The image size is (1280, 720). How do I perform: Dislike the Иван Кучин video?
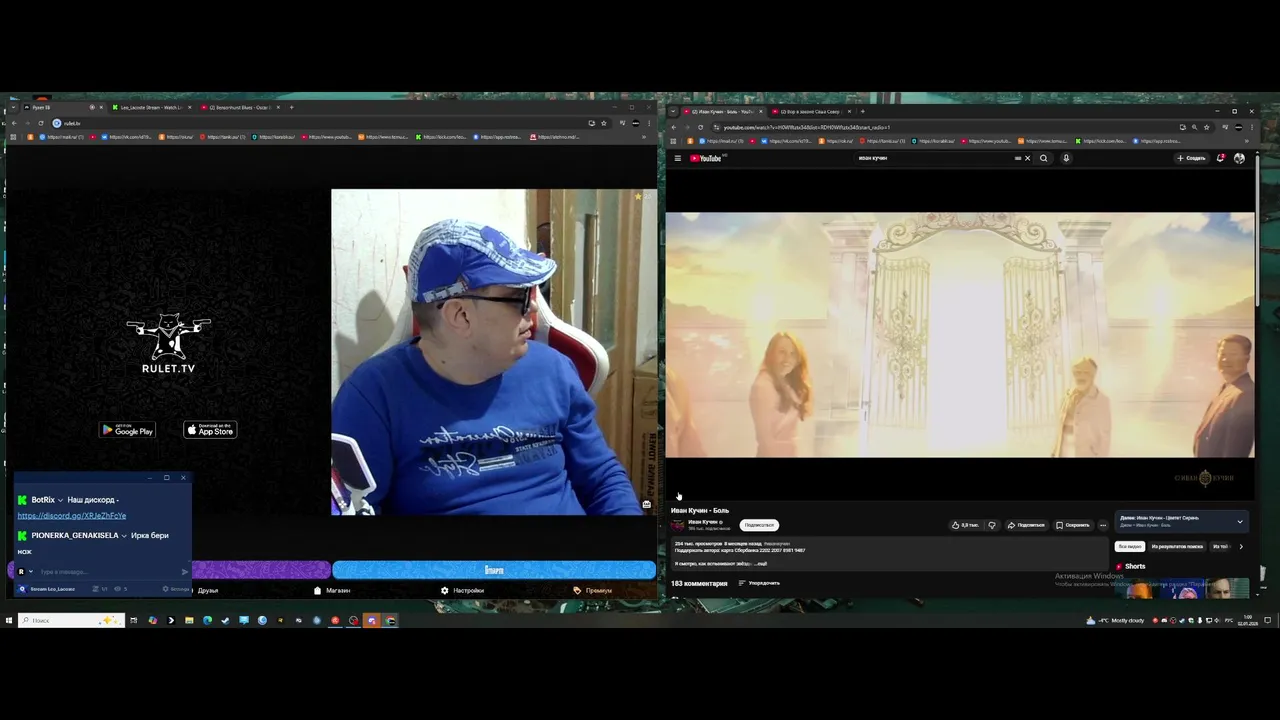tap(992, 525)
